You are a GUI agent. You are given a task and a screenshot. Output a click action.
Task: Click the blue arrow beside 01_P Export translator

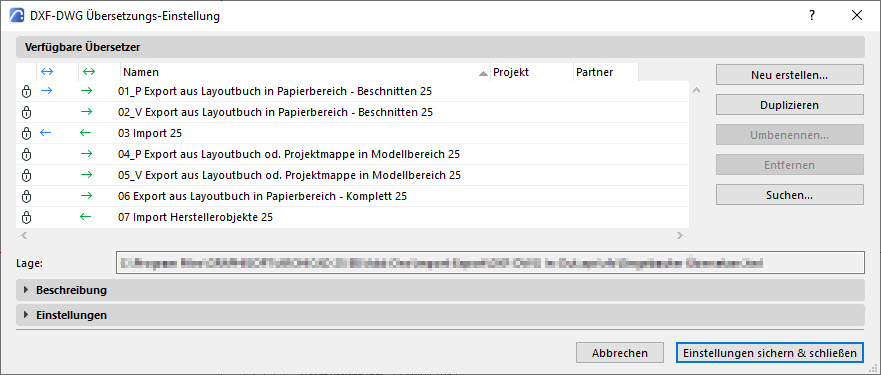[x=47, y=91]
